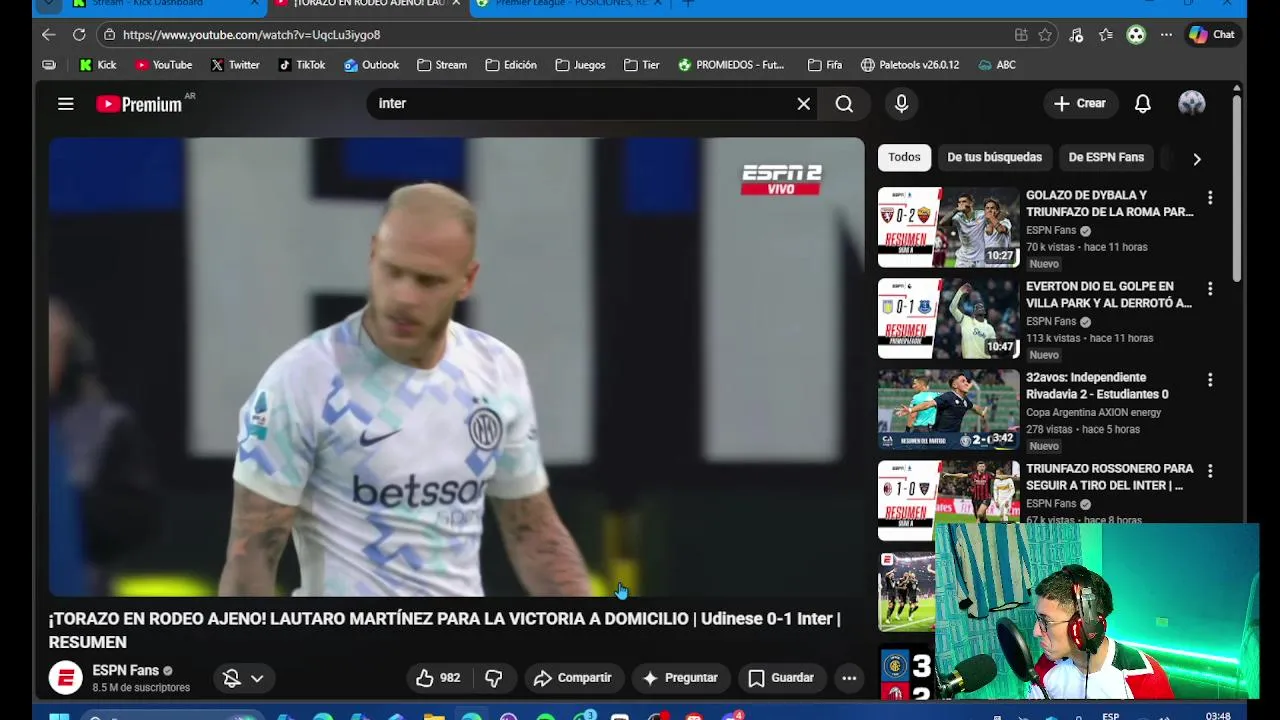Image resolution: width=1280 pixels, height=720 pixels.
Task: Click the address bar URL
Action: tap(251, 35)
